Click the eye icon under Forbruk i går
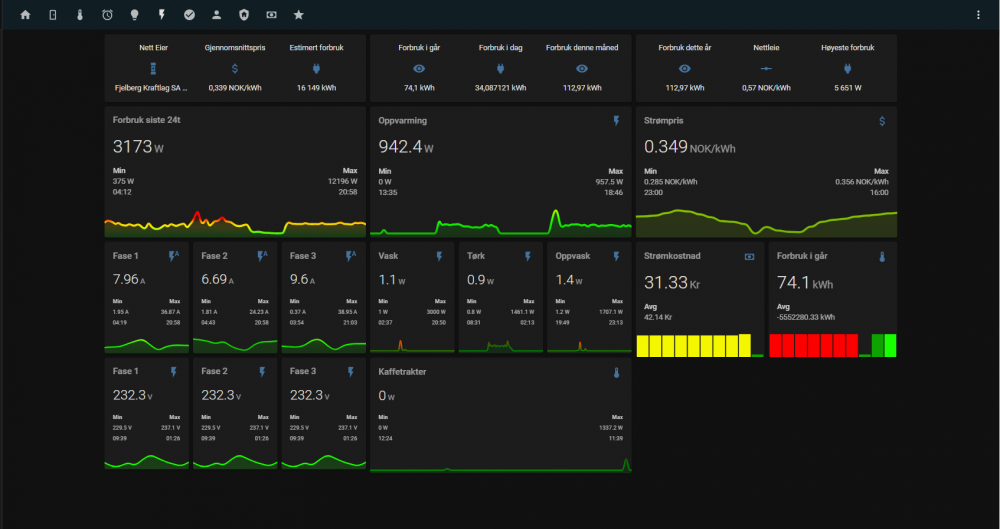 pos(419,69)
